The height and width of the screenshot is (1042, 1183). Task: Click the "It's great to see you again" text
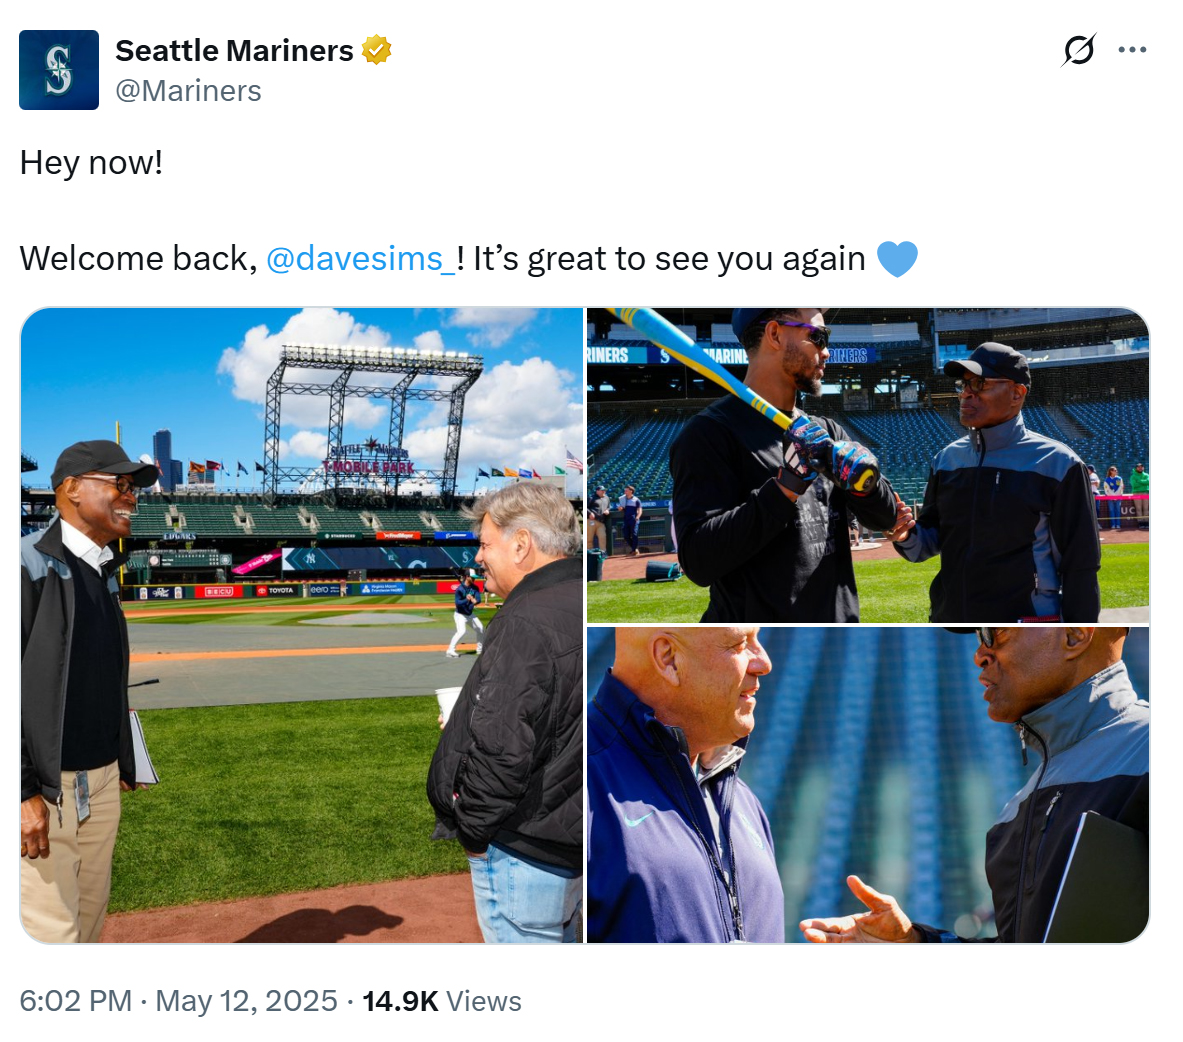(669, 259)
